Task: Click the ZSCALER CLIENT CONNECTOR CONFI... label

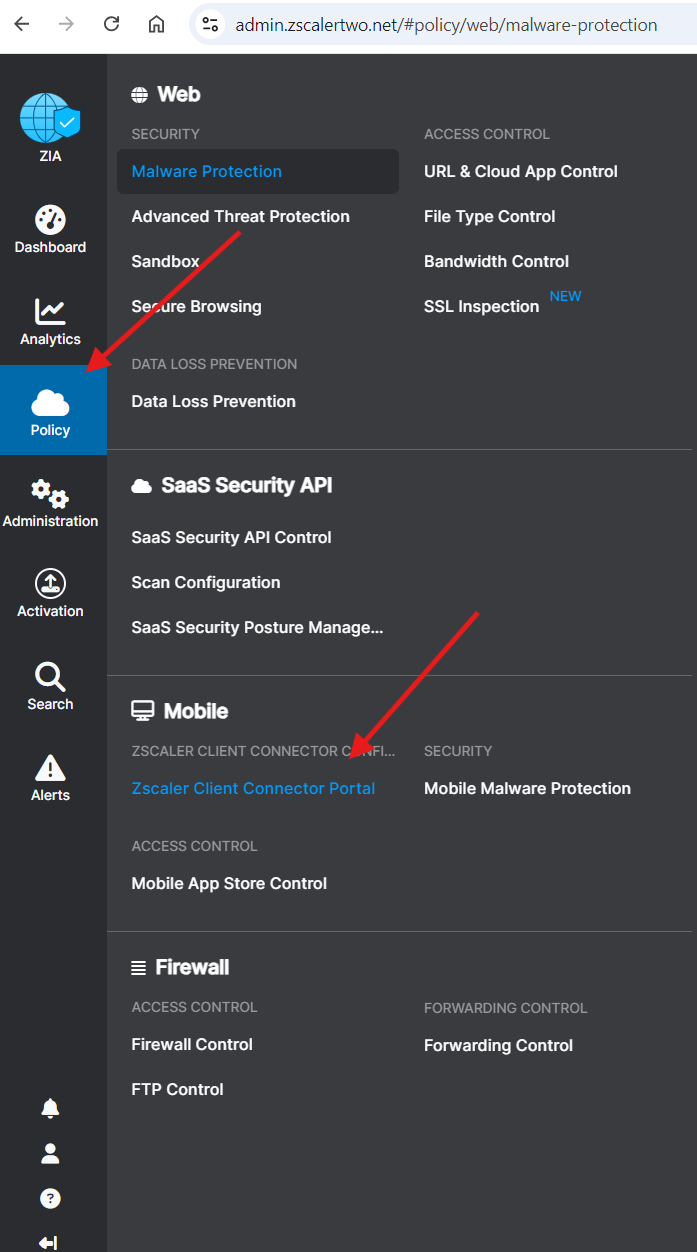Action: tap(264, 751)
